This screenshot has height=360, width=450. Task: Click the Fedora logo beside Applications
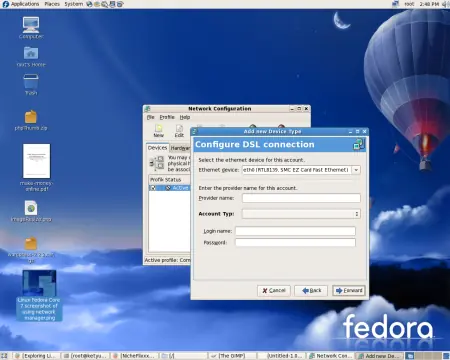[x=6, y=4]
